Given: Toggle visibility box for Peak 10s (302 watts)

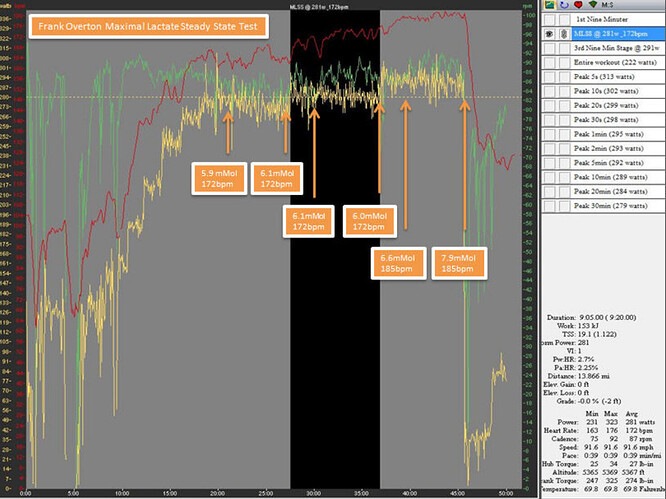Looking at the screenshot, I should click(x=549, y=91).
